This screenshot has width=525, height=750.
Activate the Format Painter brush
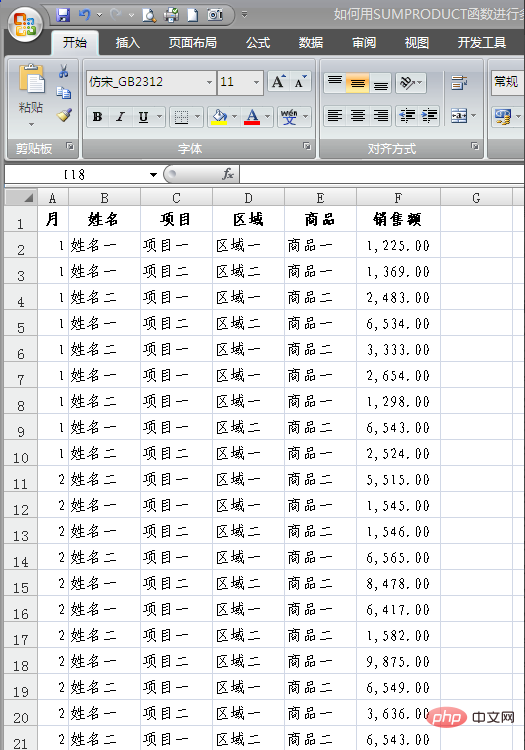[64, 115]
